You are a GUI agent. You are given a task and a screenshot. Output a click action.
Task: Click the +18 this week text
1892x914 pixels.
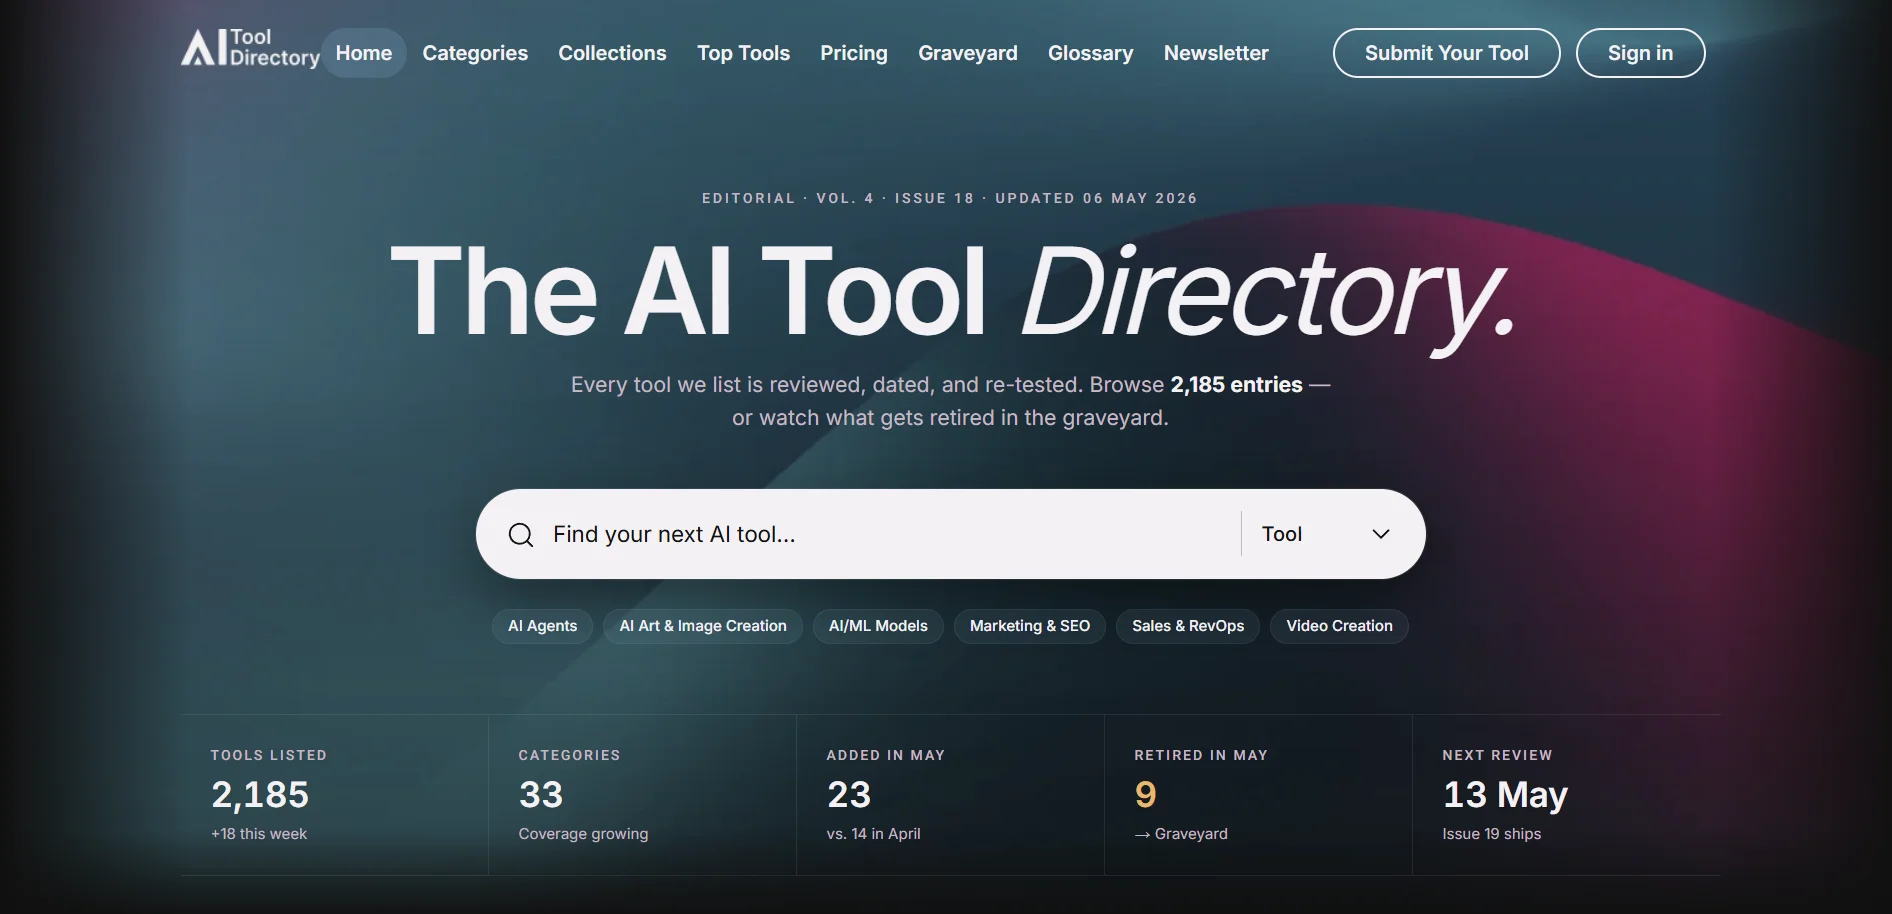point(259,834)
